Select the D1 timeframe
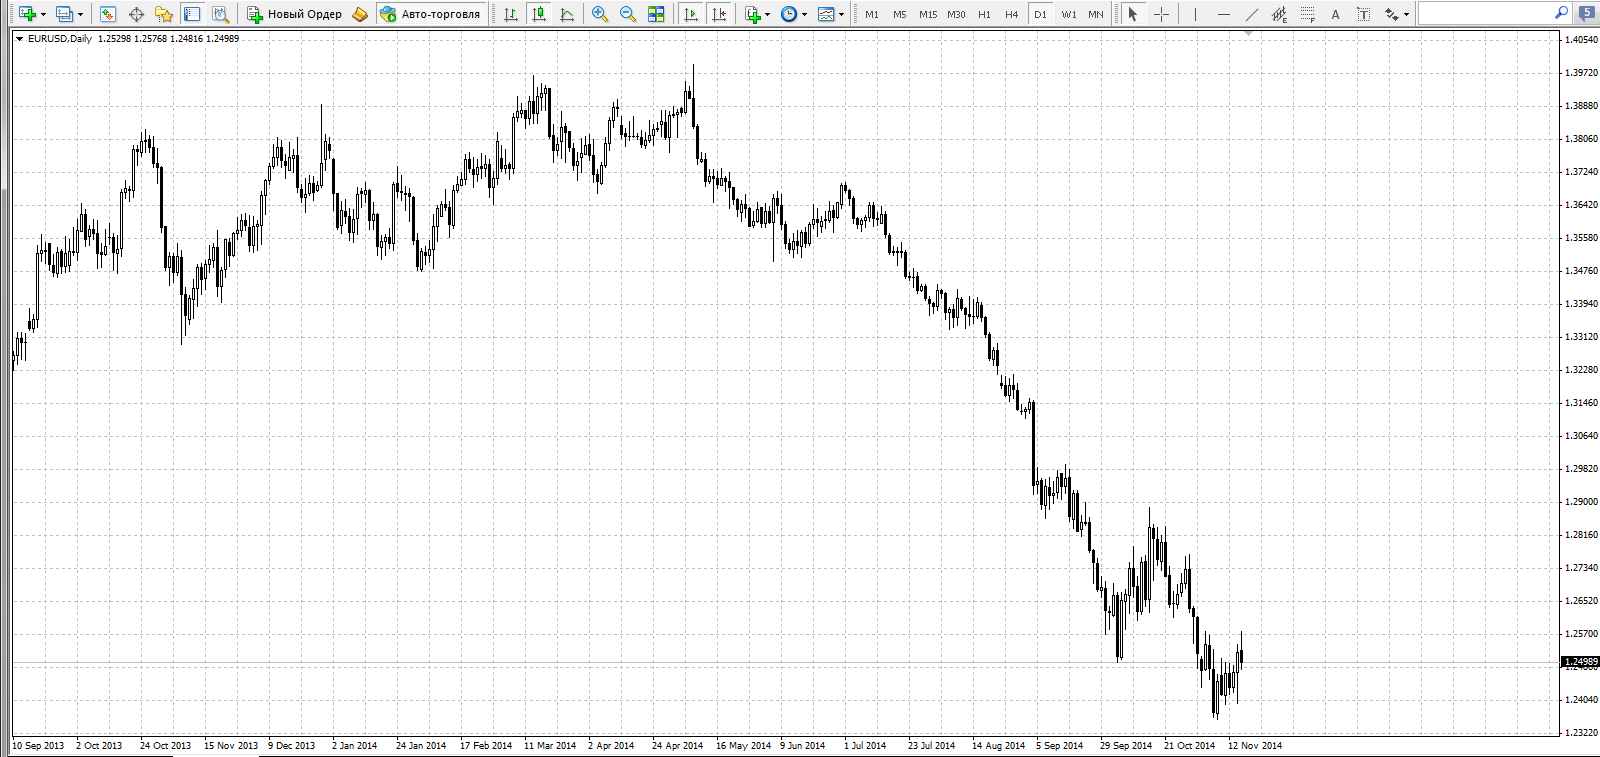 [x=1040, y=14]
